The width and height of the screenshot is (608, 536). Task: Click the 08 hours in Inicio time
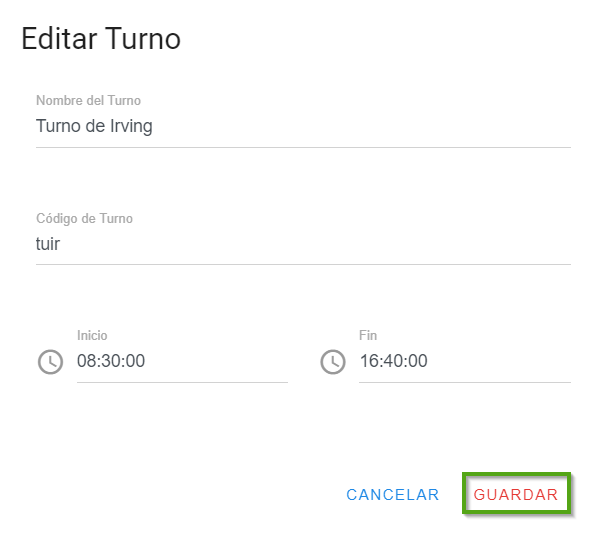(x=86, y=361)
